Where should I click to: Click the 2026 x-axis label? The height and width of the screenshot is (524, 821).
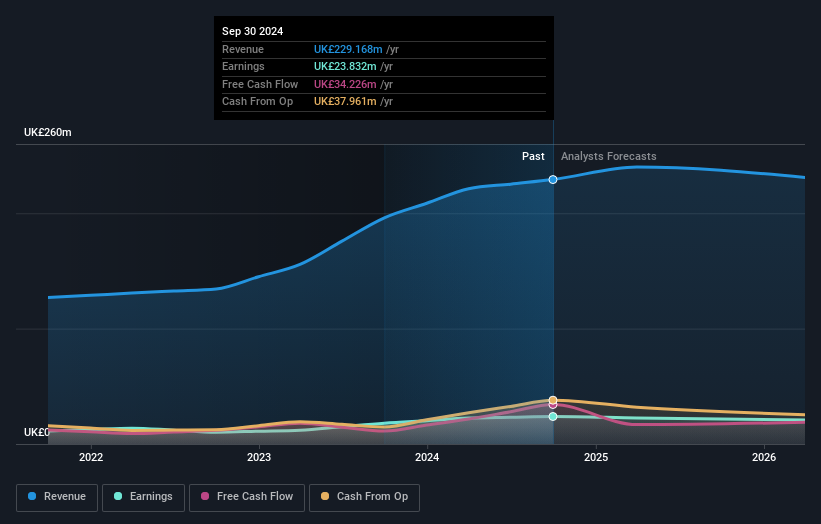click(x=764, y=457)
